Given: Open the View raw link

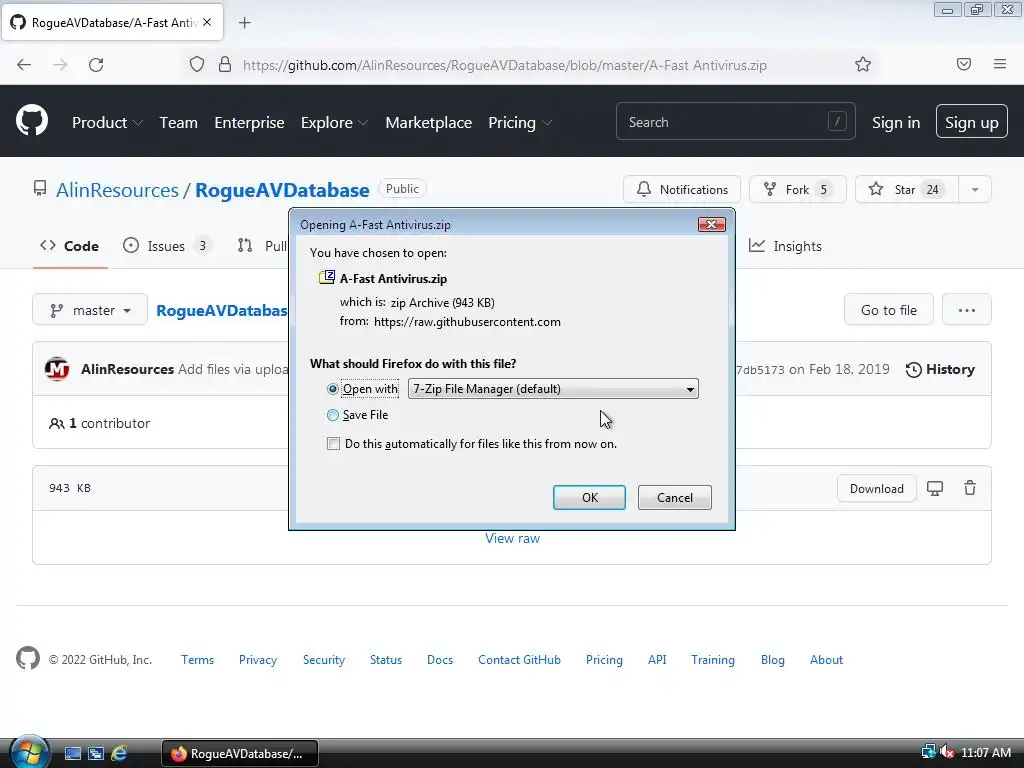Looking at the screenshot, I should 513,538.
